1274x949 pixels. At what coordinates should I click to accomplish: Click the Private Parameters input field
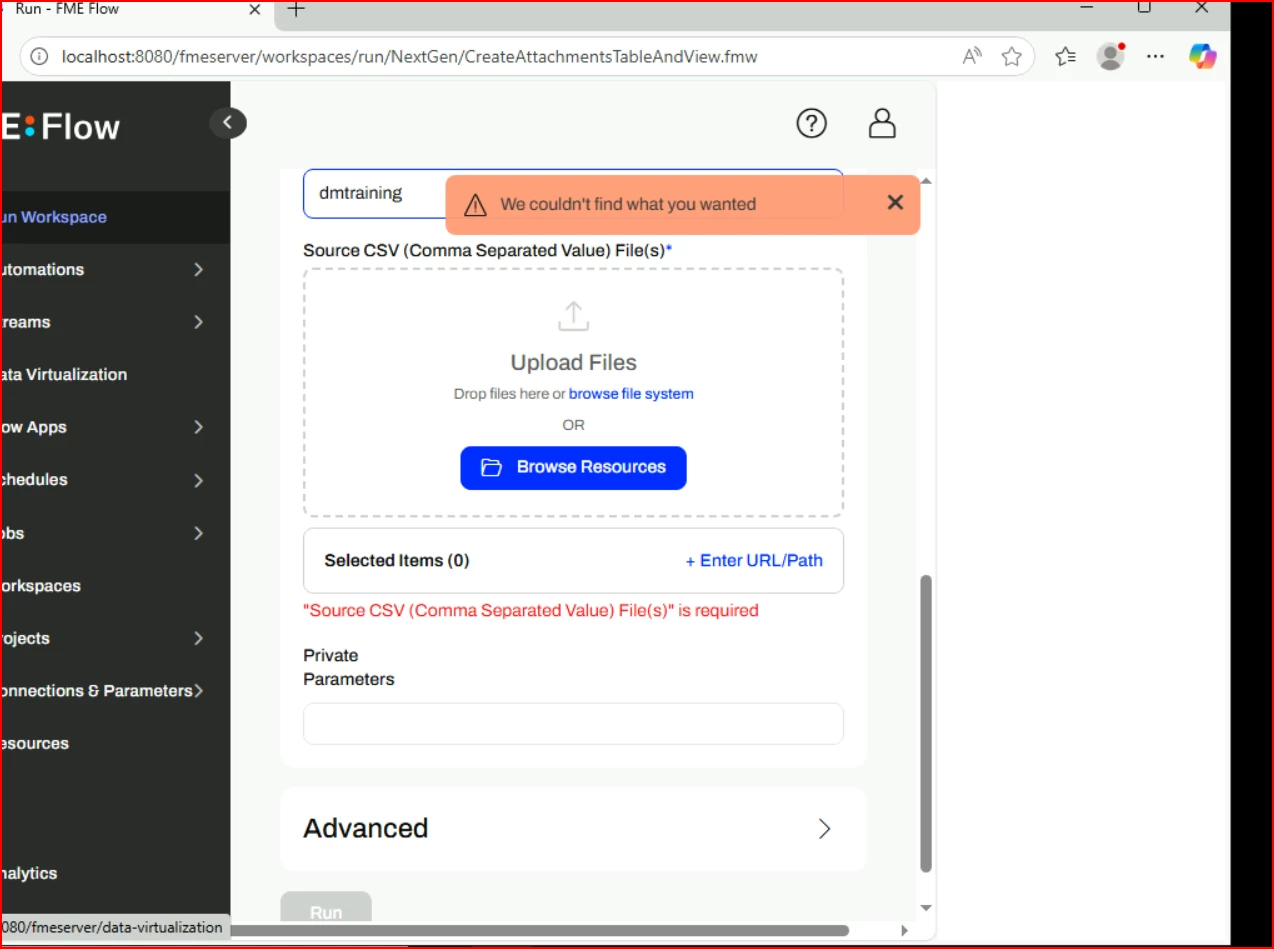tap(573, 724)
